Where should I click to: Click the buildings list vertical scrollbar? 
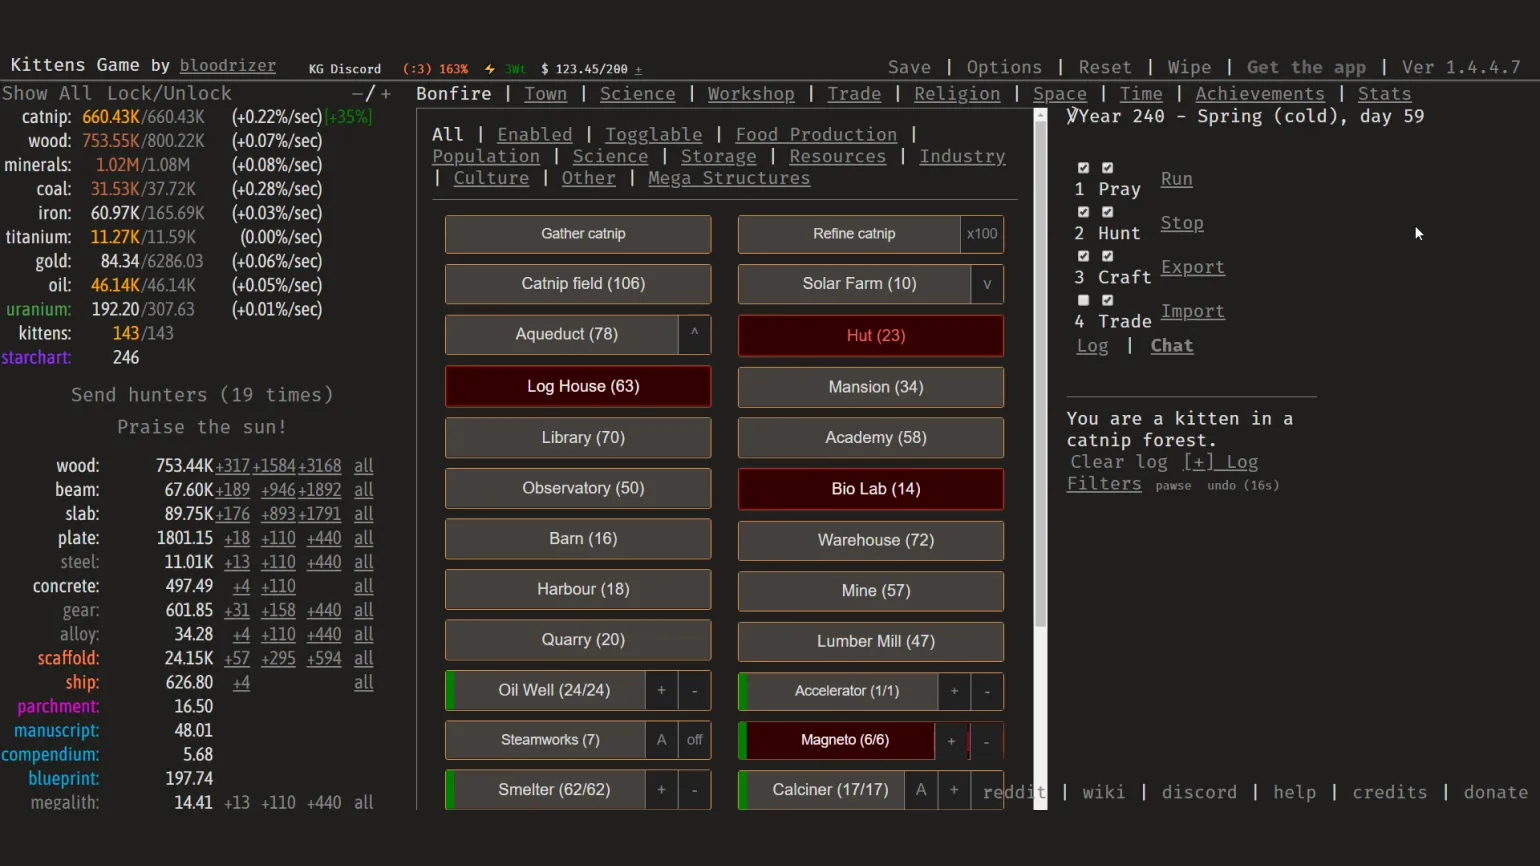pyautogui.click(x=1040, y=400)
